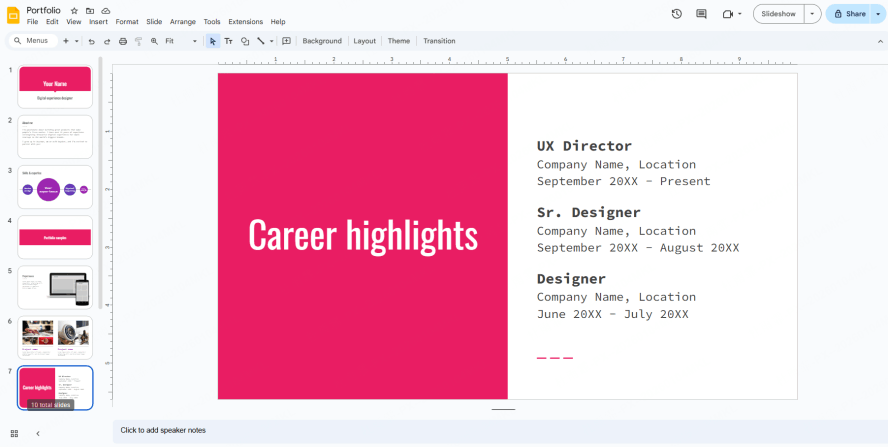Click the Transition button
Screen dimensions: 888x447
(439, 41)
